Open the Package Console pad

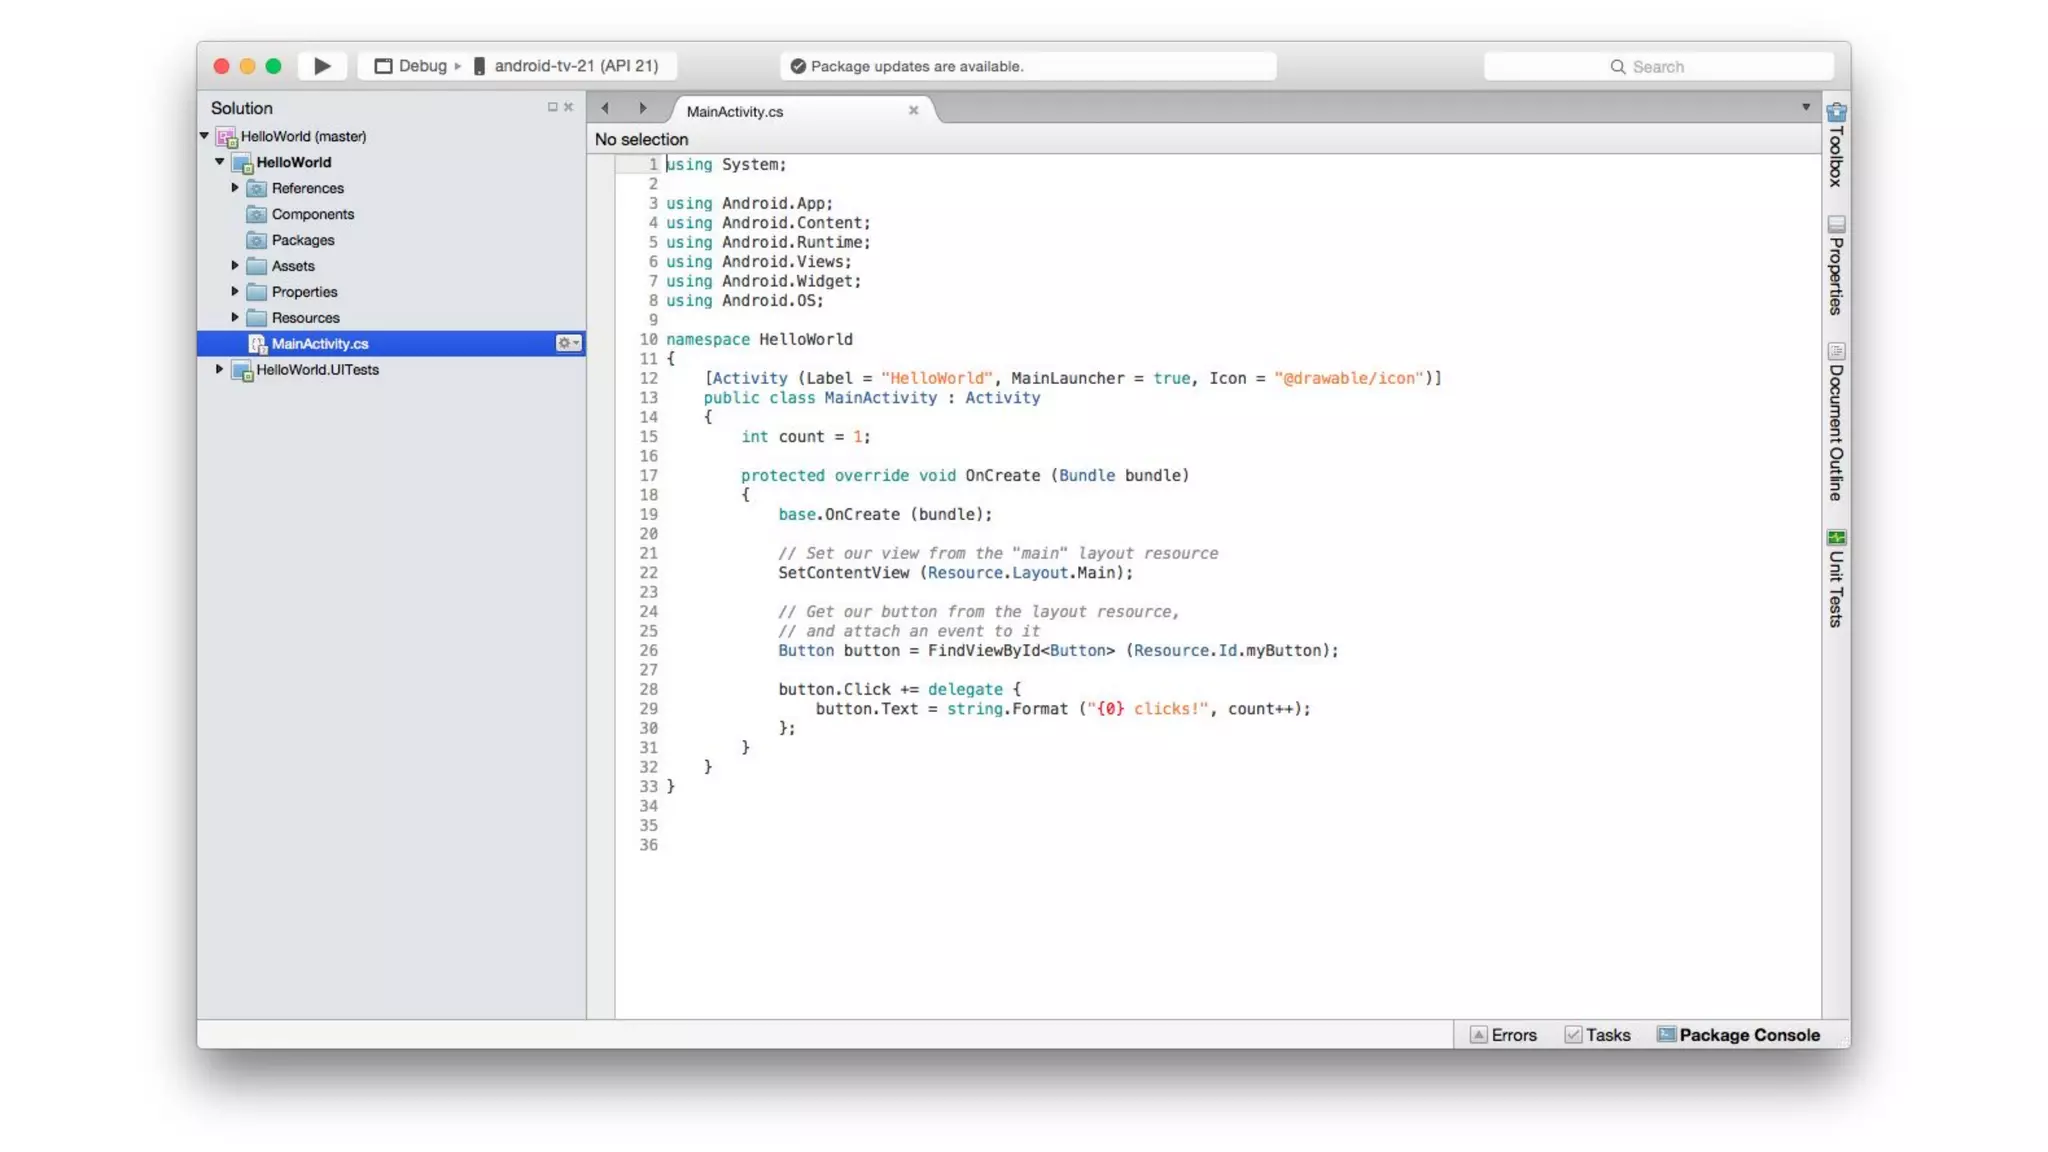[1738, 1035]
